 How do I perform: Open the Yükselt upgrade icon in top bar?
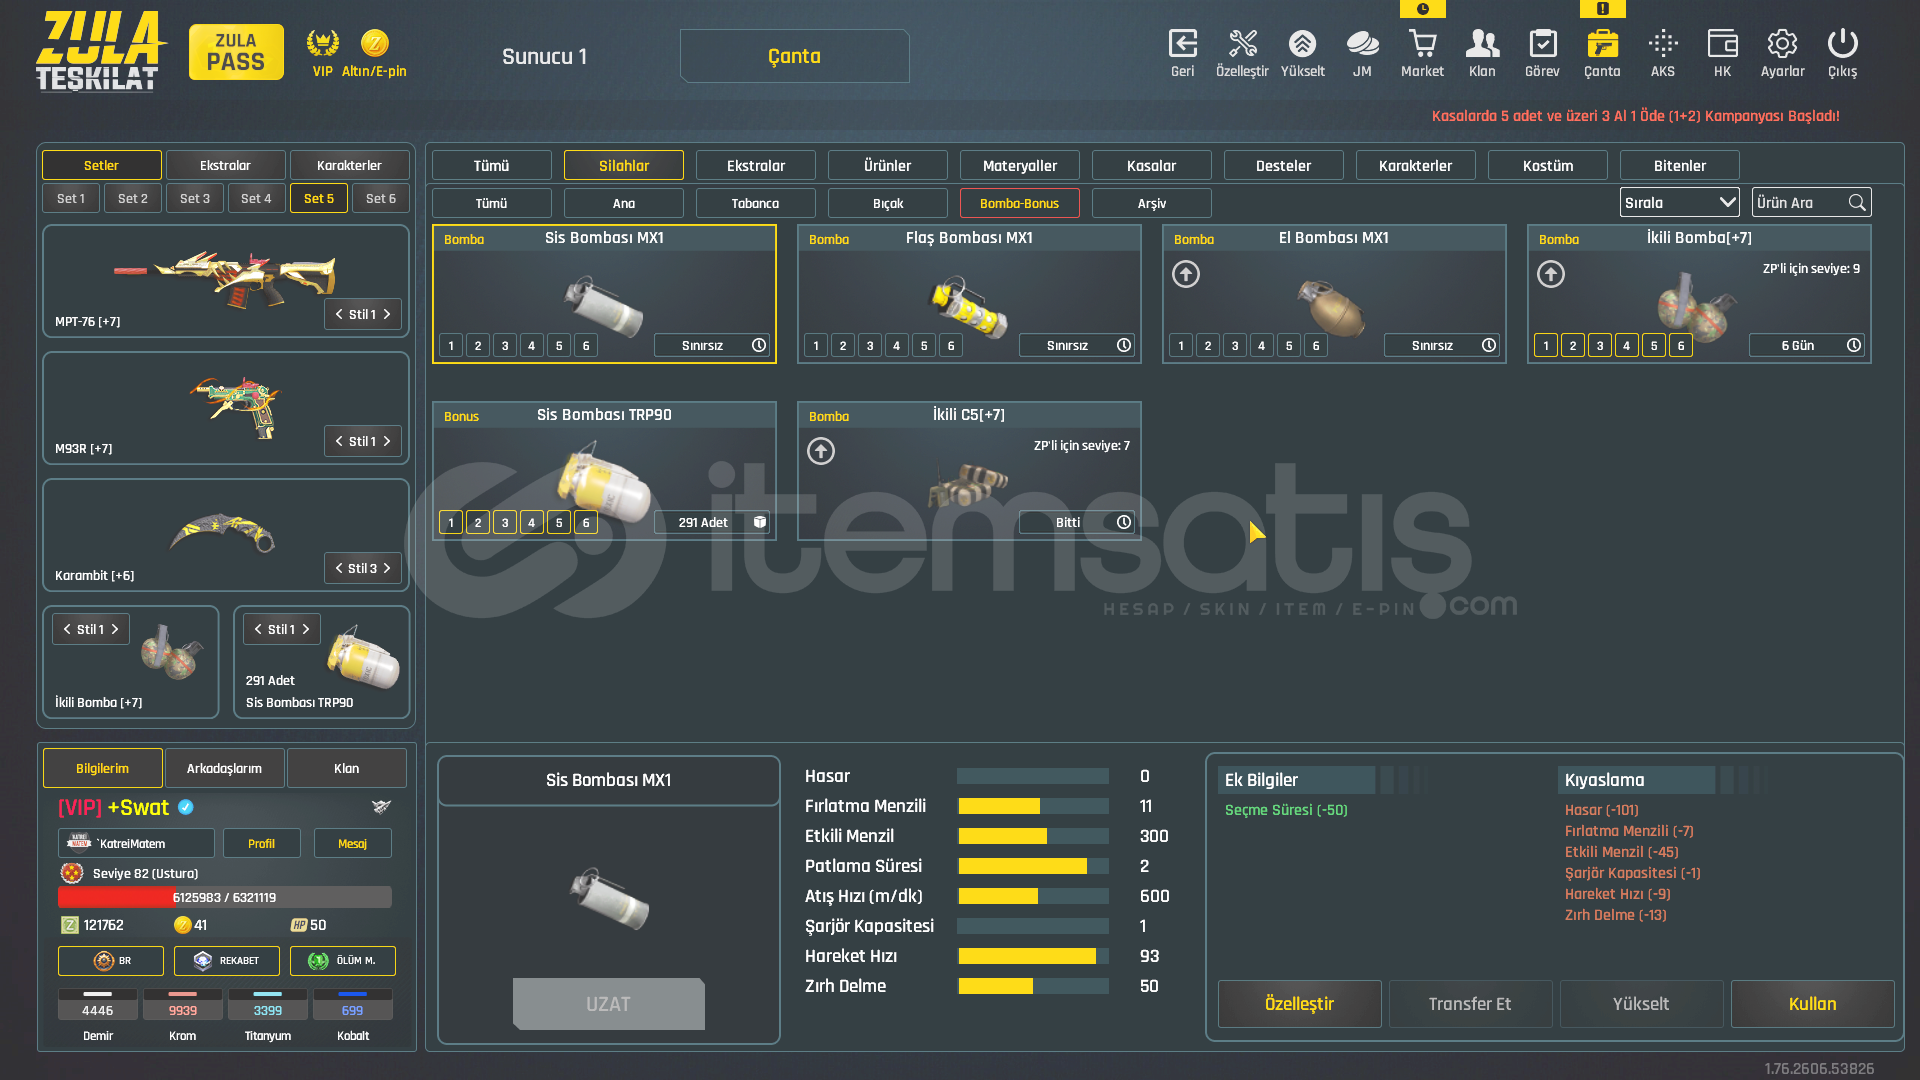[x=1302, y=44]
